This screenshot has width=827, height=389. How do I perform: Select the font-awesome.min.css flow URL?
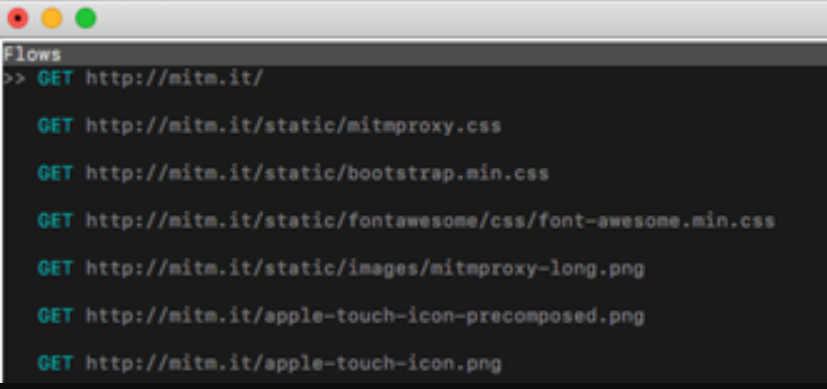pyautogui.click(x=430, y=221)
